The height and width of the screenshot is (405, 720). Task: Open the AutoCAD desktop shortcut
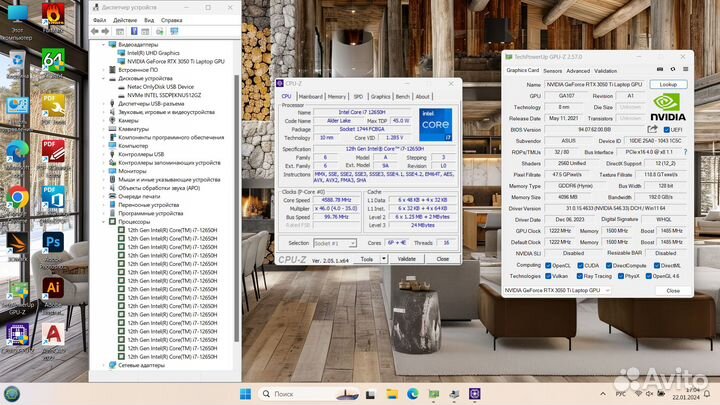tap(53, 334)
